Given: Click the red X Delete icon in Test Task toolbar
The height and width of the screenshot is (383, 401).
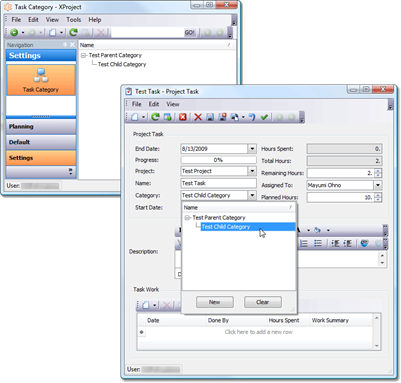Looking at the screenshot, I should 198,117.
